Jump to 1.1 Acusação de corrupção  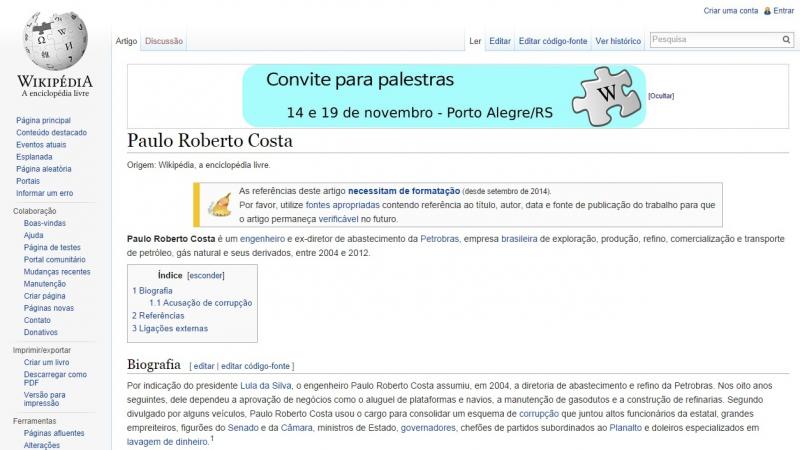click(201, 303)
